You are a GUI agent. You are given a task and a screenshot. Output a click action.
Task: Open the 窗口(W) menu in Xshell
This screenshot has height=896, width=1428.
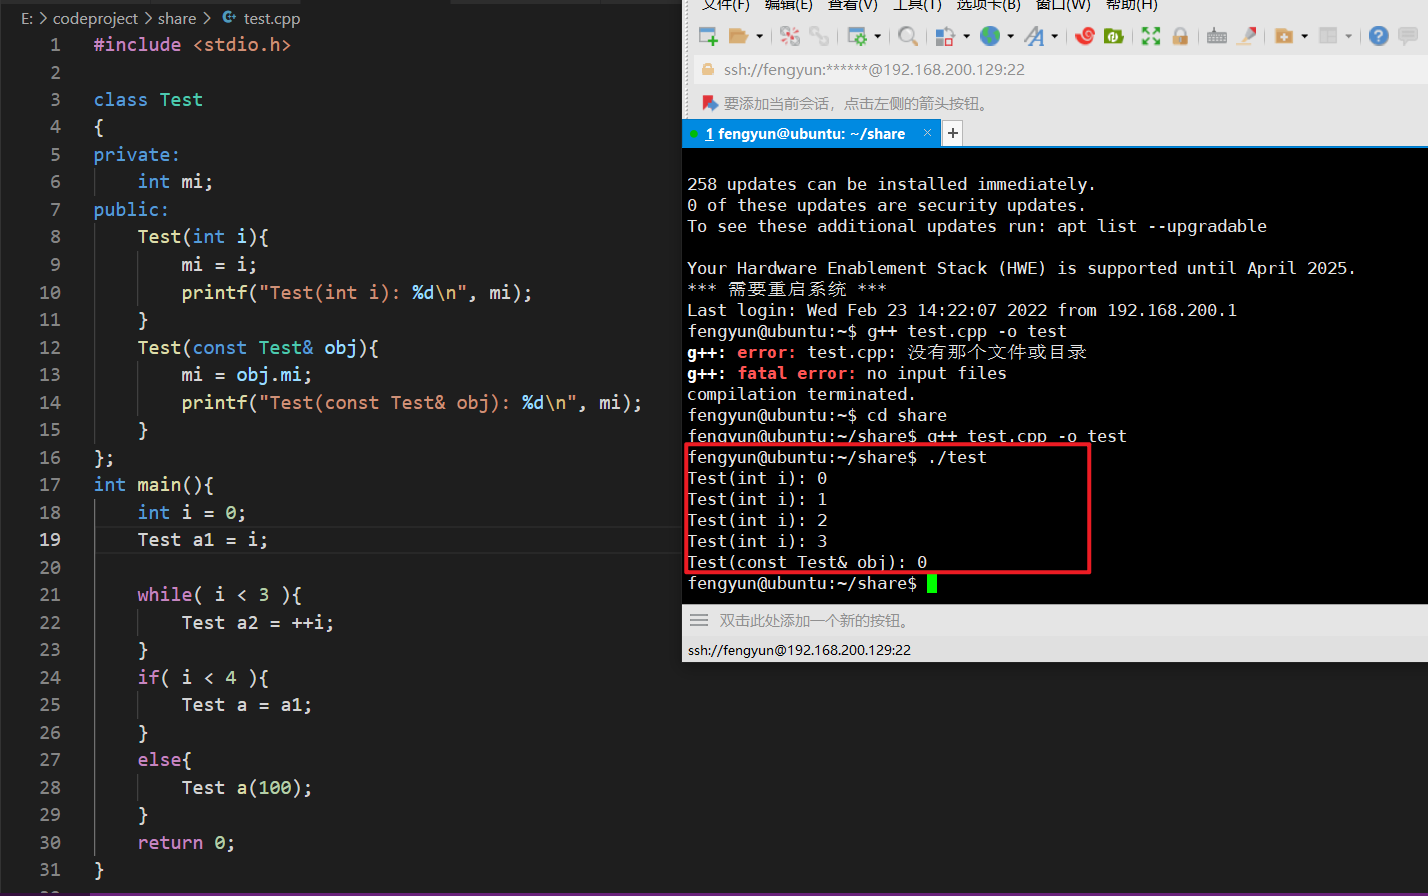pyautogui.click(x=1063, y=5)
